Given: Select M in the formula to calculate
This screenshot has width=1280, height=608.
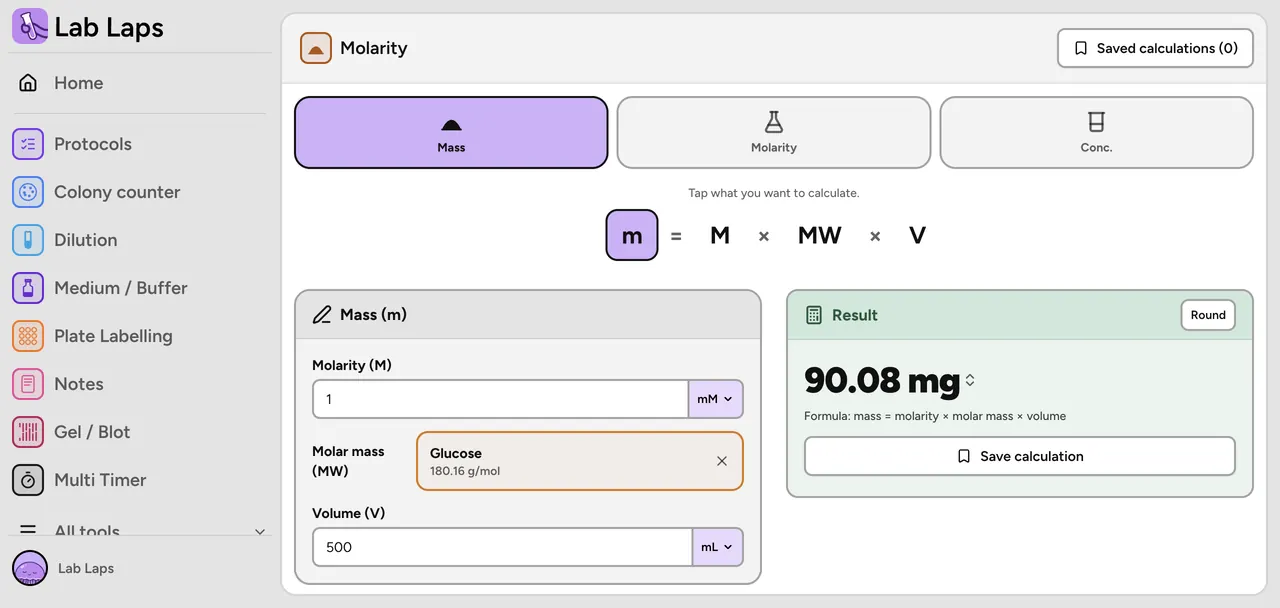Looking at the screenshot, I should tap(720, 235).
